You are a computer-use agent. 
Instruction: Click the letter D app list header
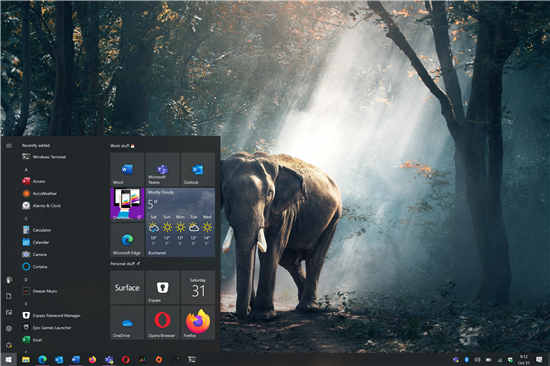(x=26, y=280)
